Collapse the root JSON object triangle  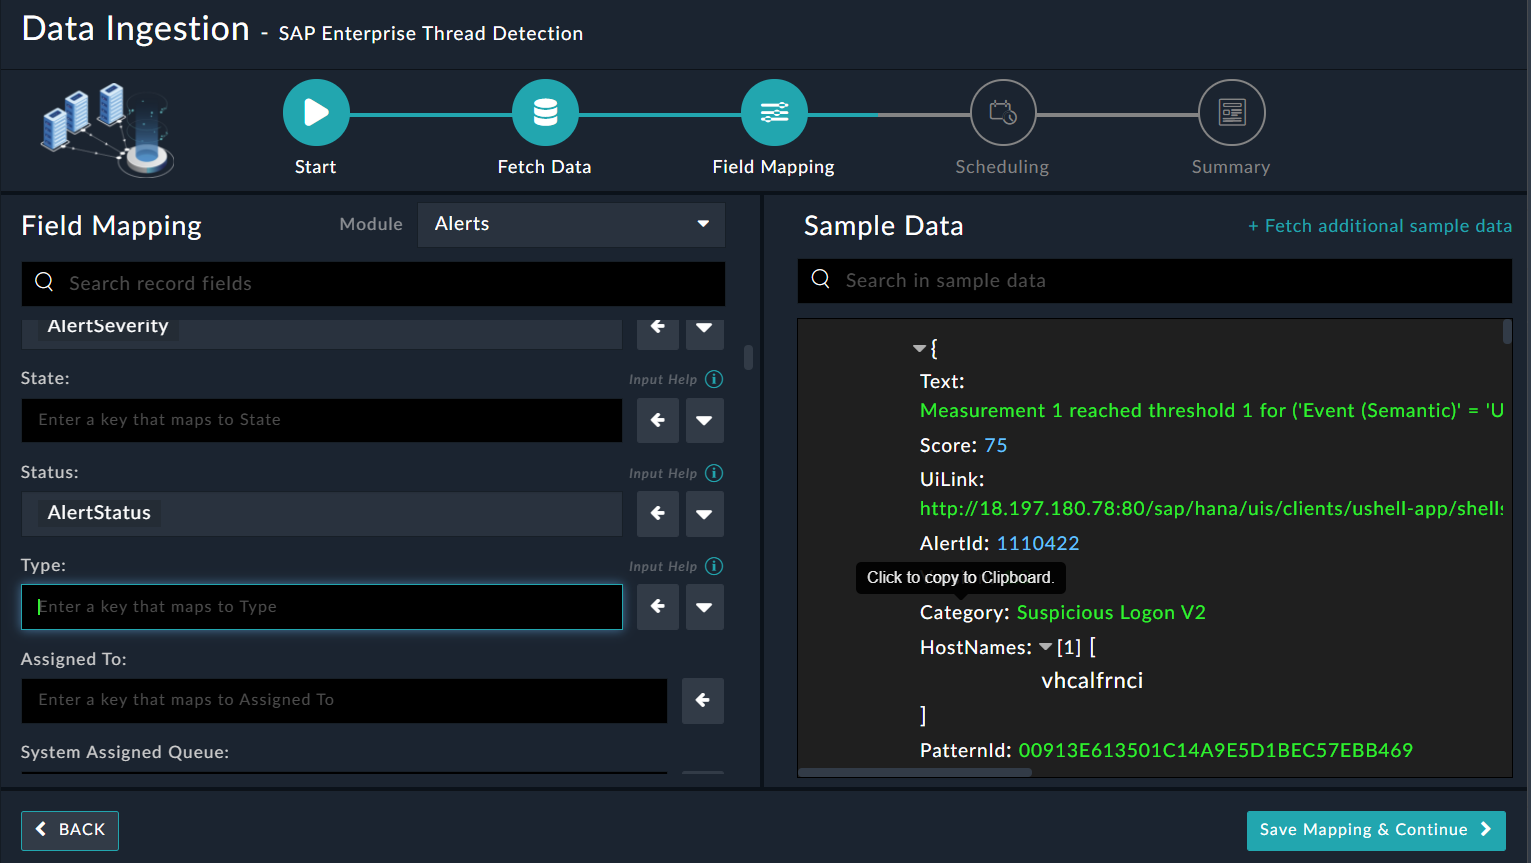pos(919,348)
